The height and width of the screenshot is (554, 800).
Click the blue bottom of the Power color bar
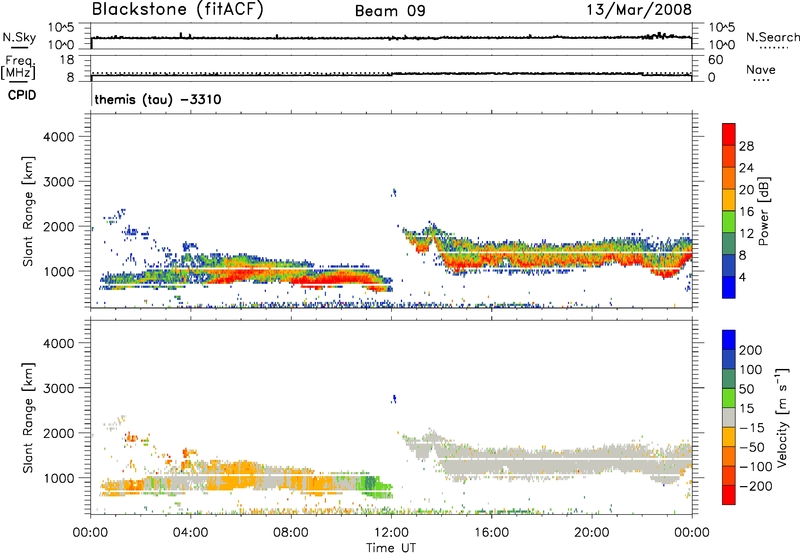click(729, 287)
